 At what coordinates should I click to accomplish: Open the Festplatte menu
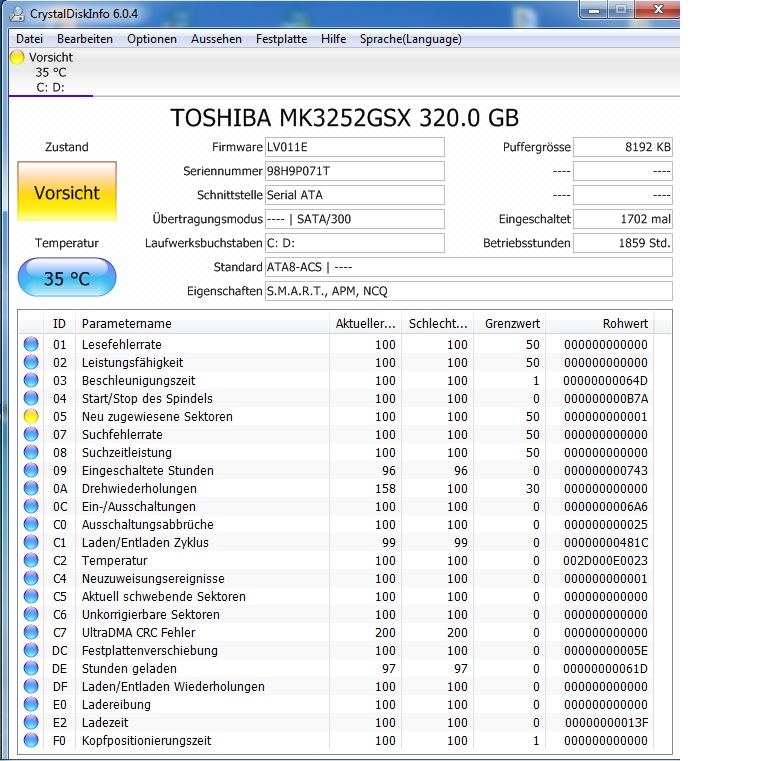[x=281, y=39]
